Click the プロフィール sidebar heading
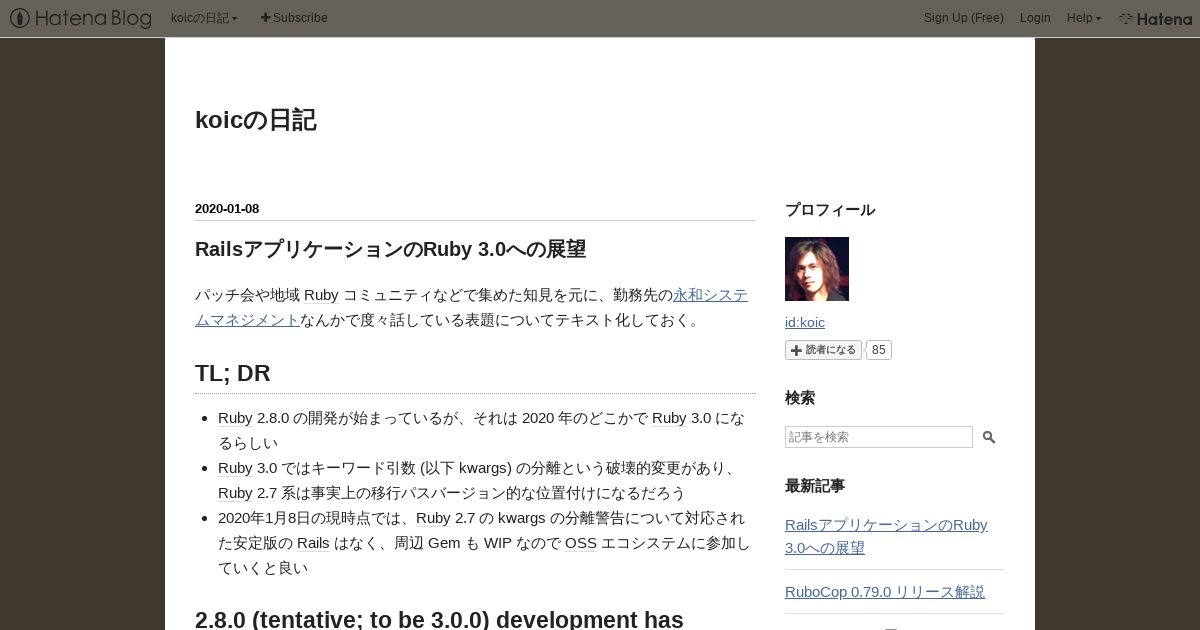 tap(830, 210)
